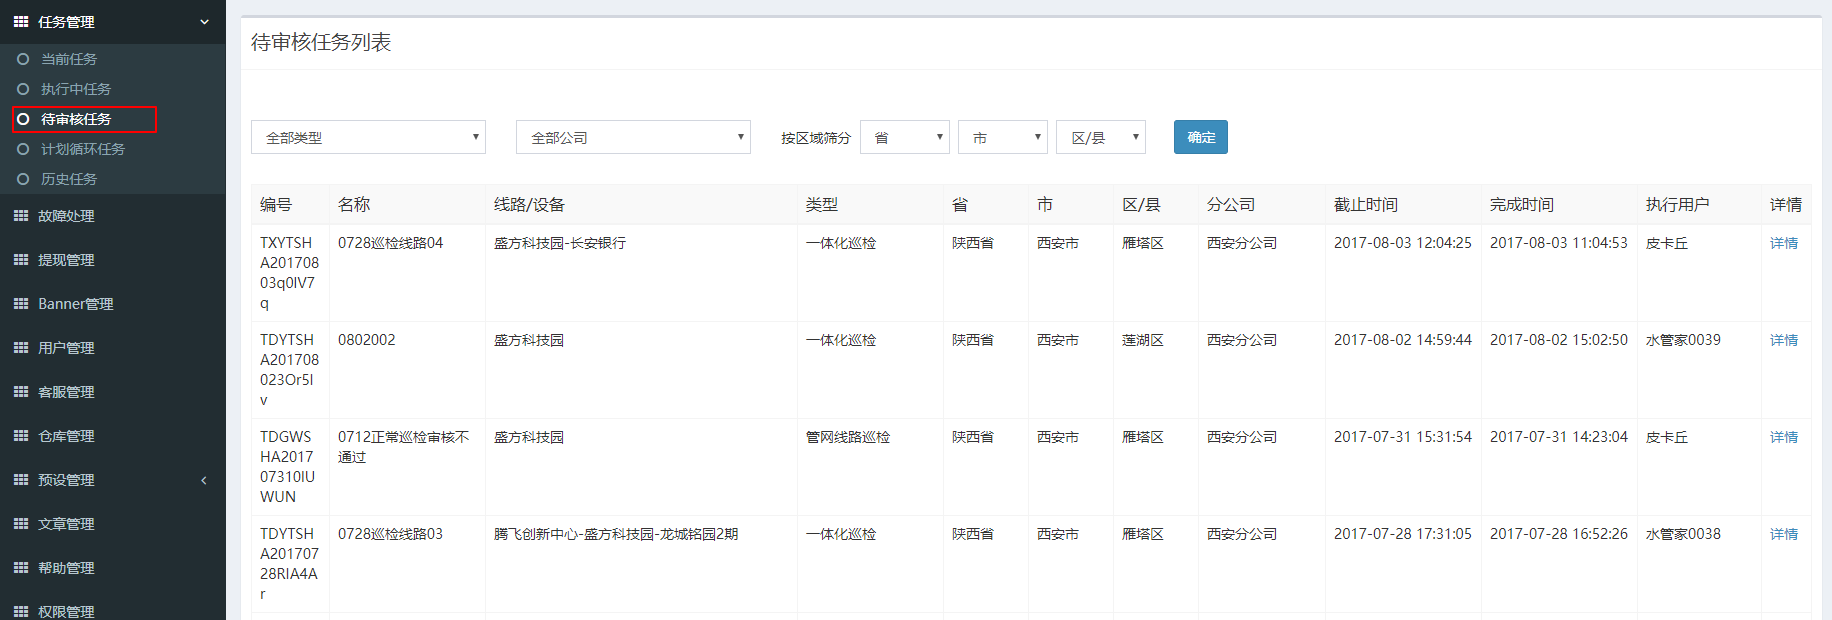
Task: Expand the 预设管理 submenu arrow
Action: click(x=204, y=480)
